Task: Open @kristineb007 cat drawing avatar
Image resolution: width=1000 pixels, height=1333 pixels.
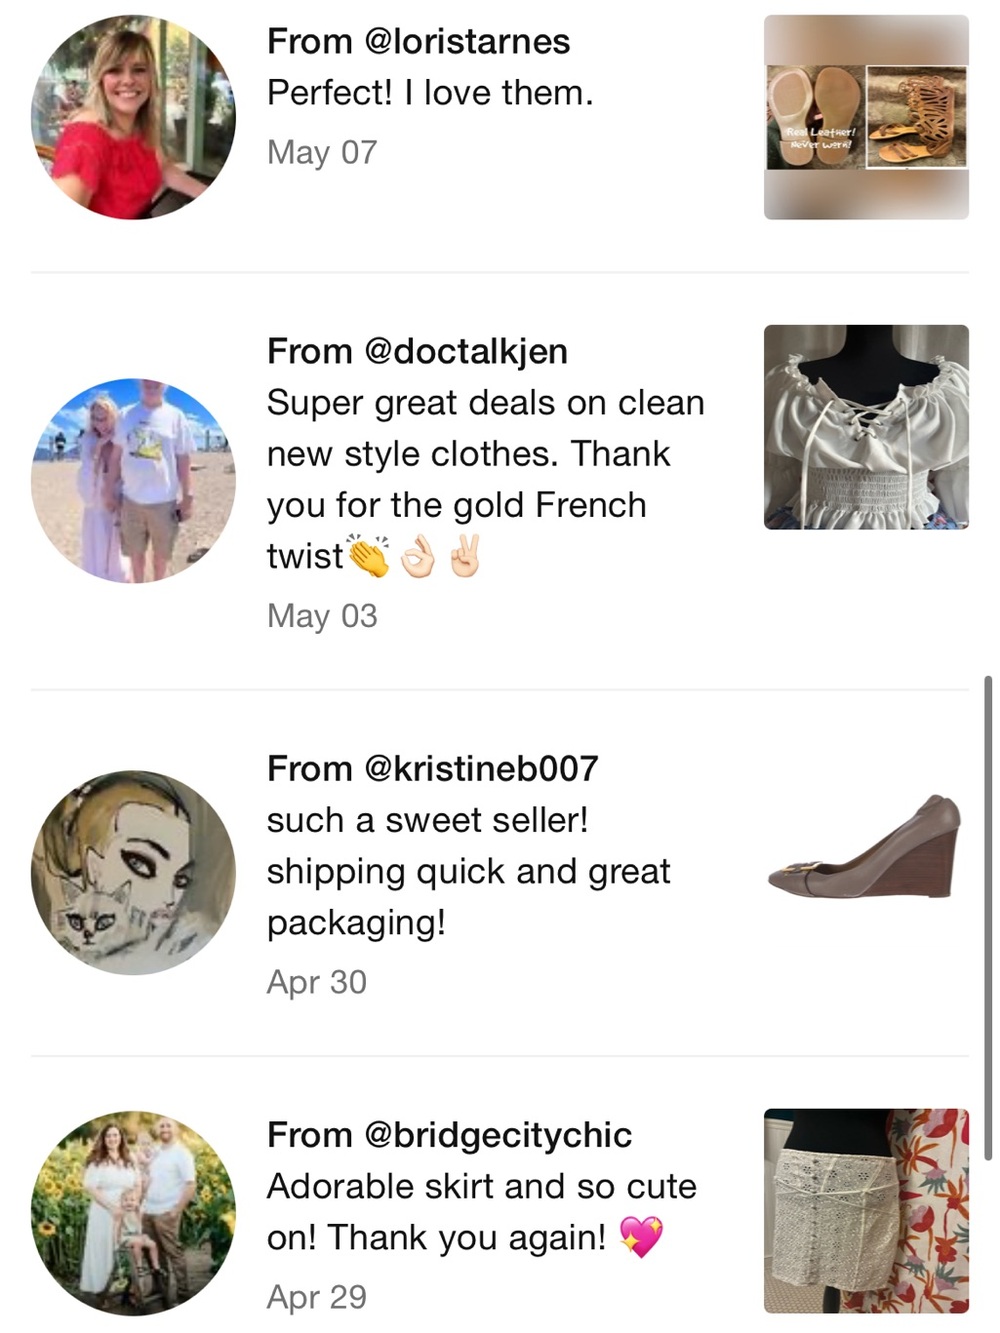Action: 134,873
